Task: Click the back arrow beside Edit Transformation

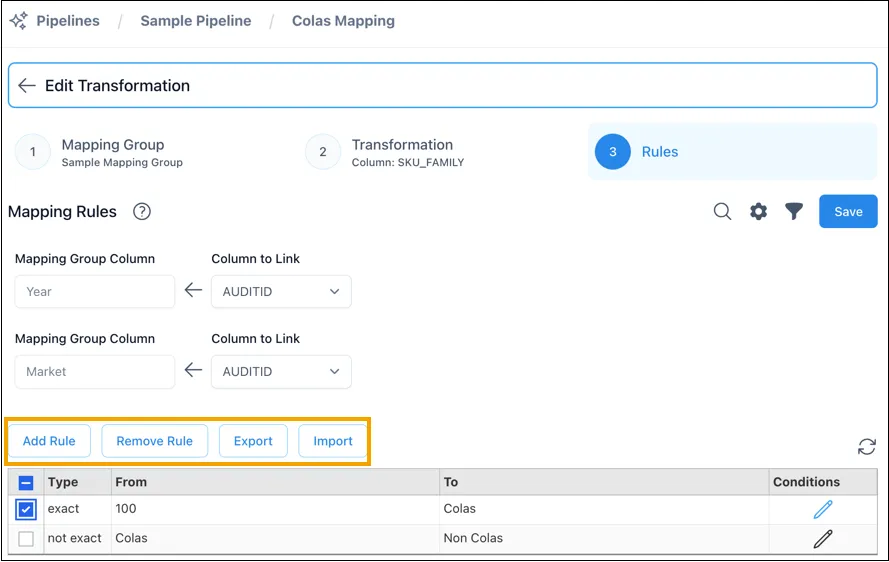Action: (x=27, y=86)
